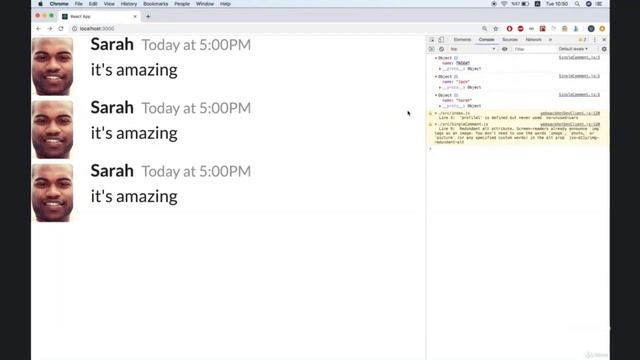The width and height of the screenshot is (640, 360).
Task: Close the DevTools panel
Action: click(604, 40)
